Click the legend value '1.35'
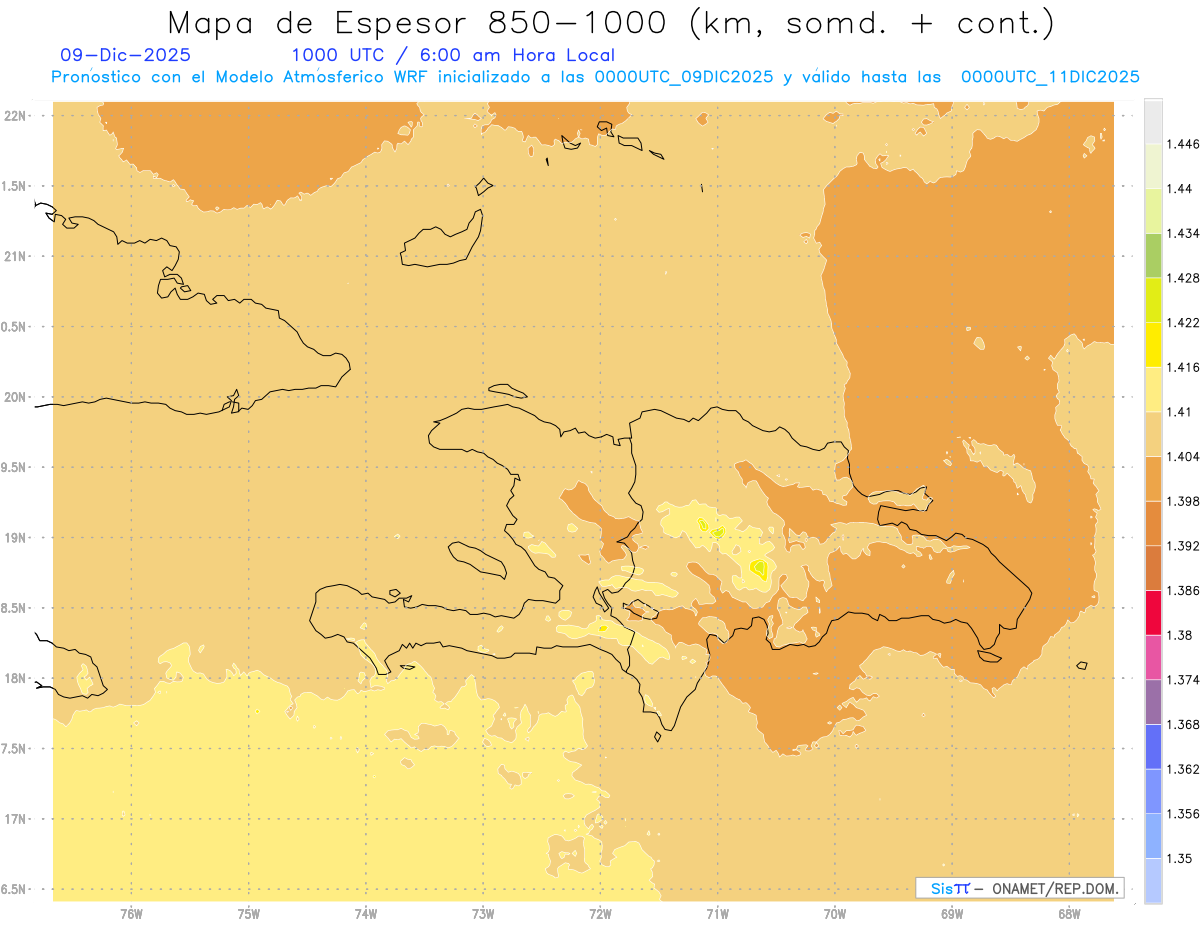The image size is (1200, 927). 1181,858
